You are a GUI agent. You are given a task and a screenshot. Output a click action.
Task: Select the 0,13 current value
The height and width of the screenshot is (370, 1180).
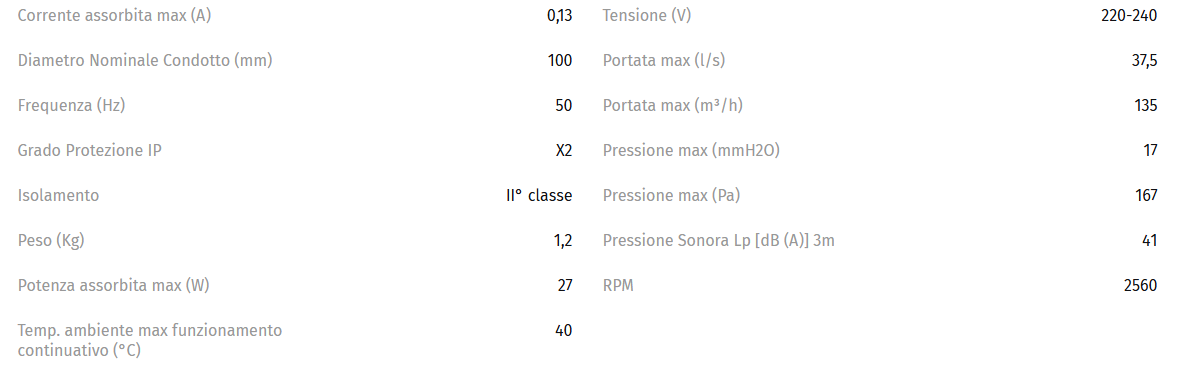(x=559, y=16)
